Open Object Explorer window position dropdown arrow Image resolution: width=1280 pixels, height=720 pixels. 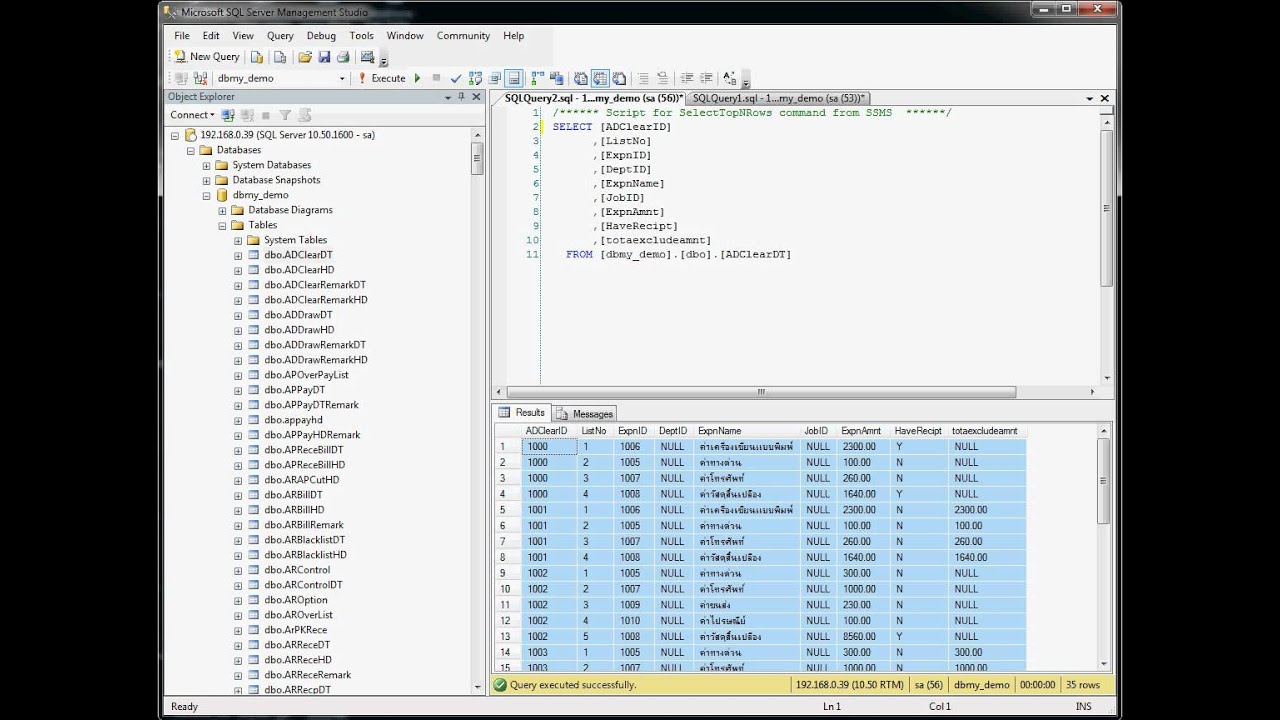[448, 97]
